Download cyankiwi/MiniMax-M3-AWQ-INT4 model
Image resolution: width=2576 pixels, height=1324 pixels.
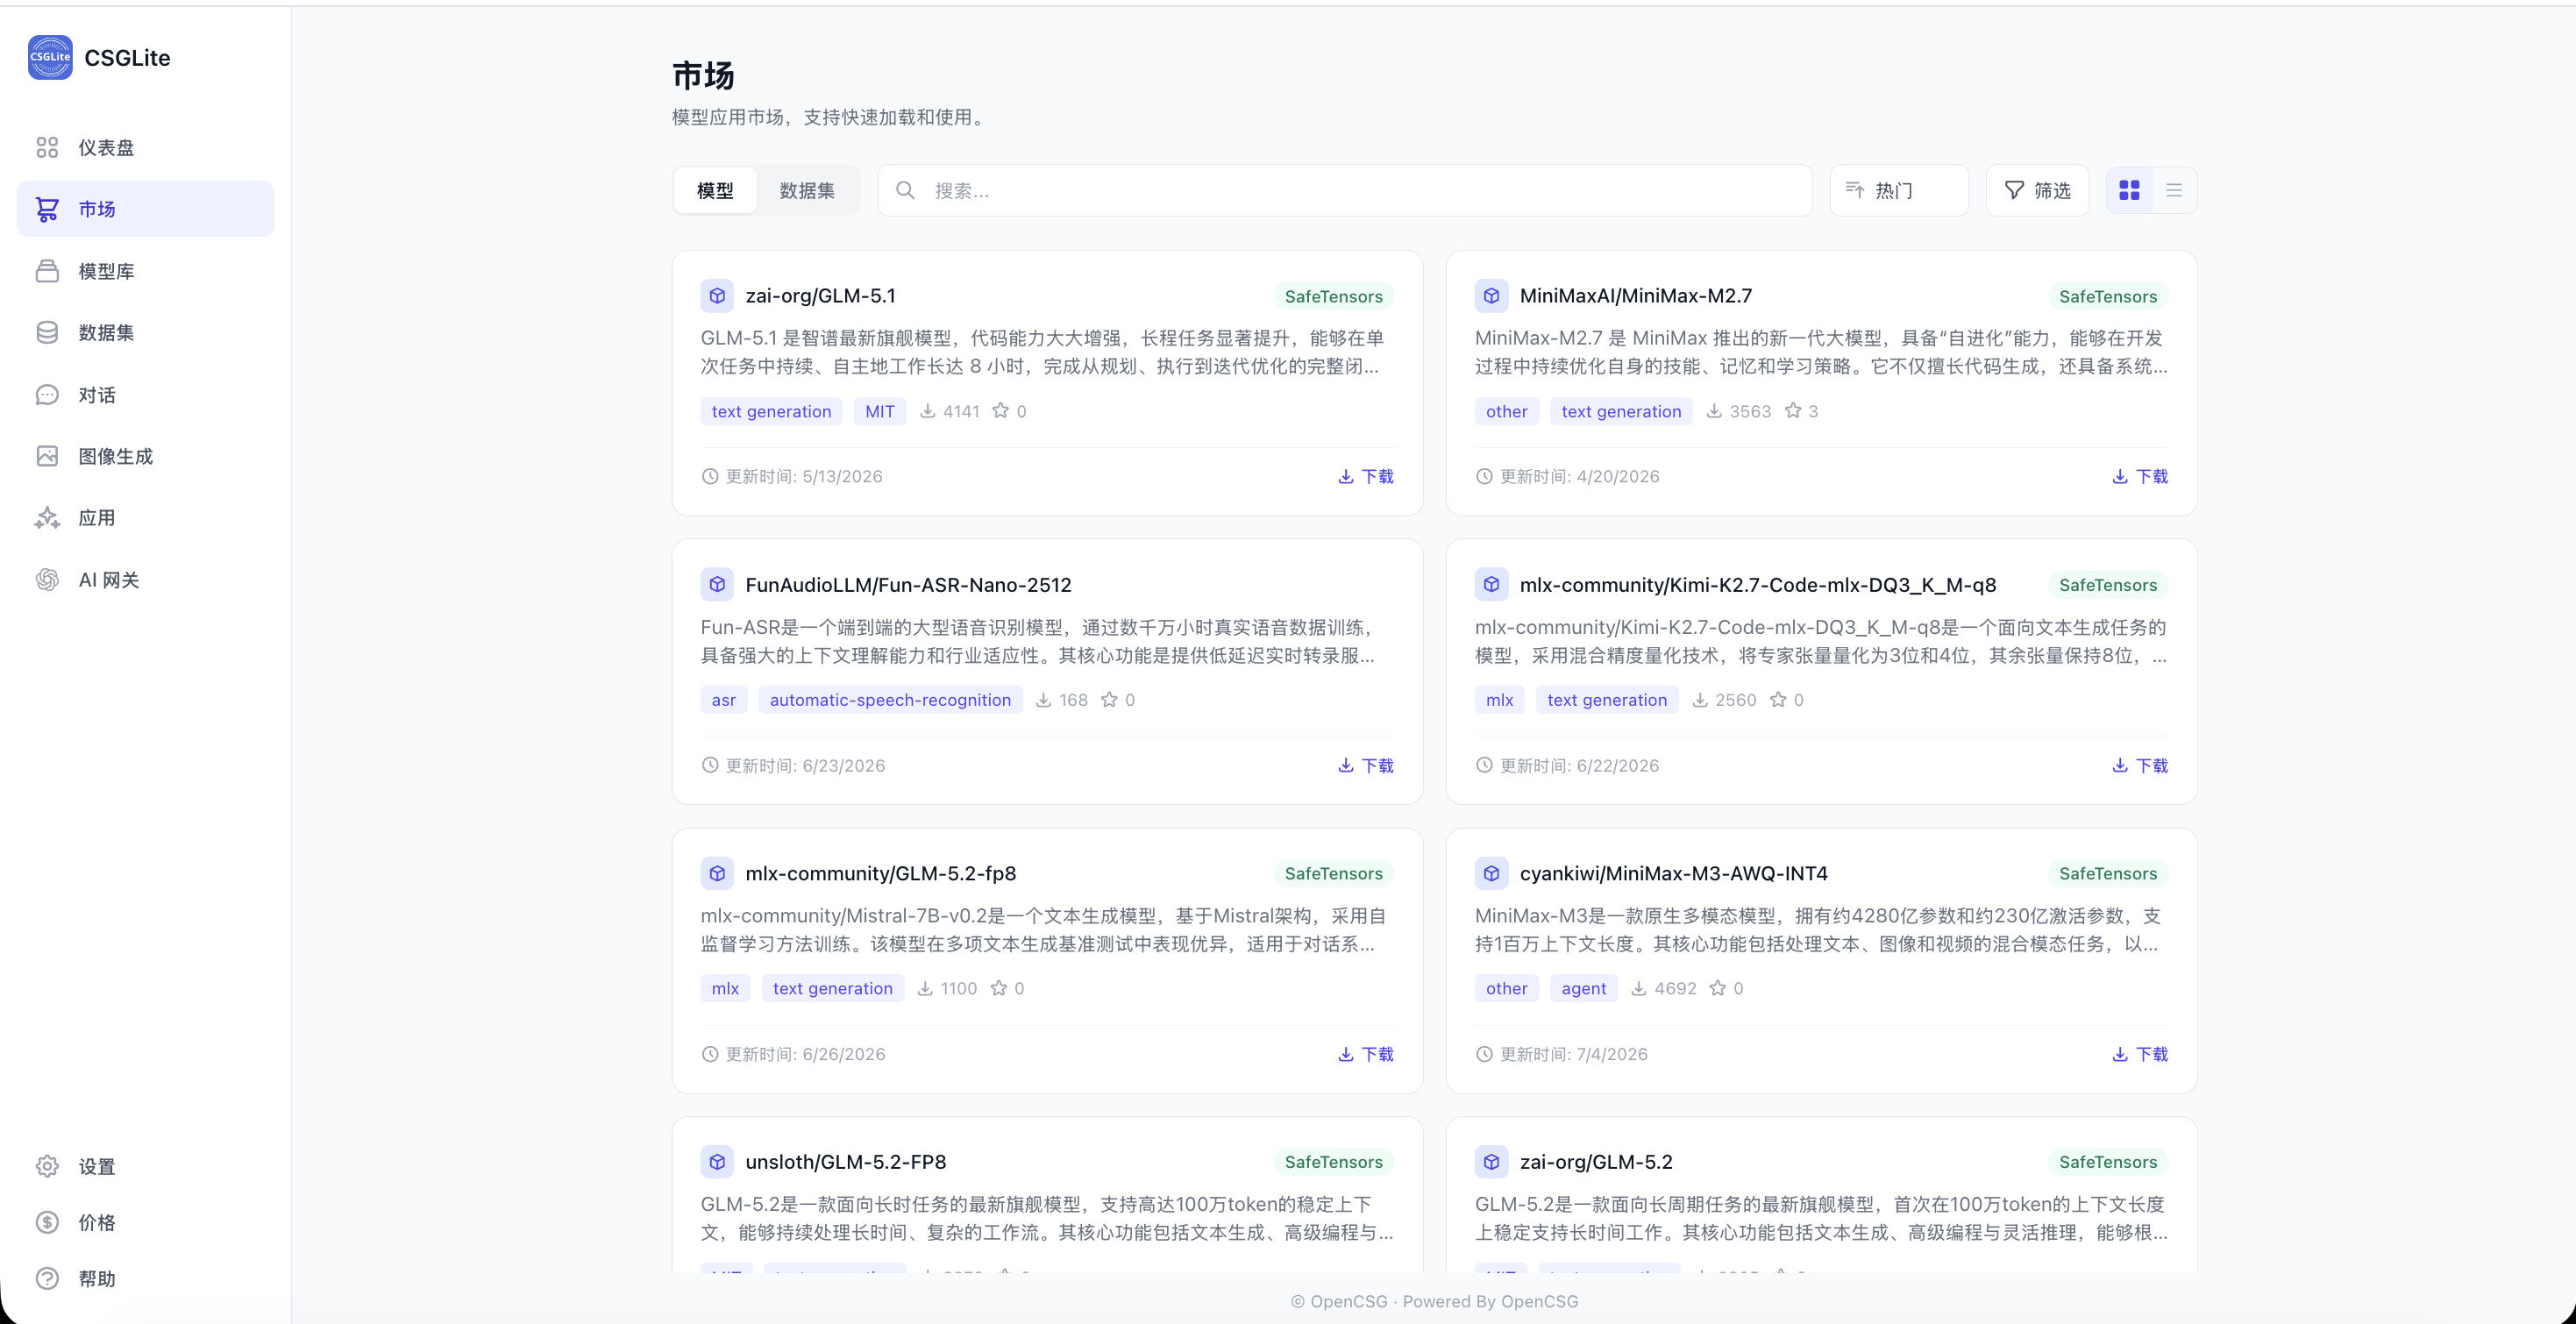pyautogui.click(x=2140, y=1054)
